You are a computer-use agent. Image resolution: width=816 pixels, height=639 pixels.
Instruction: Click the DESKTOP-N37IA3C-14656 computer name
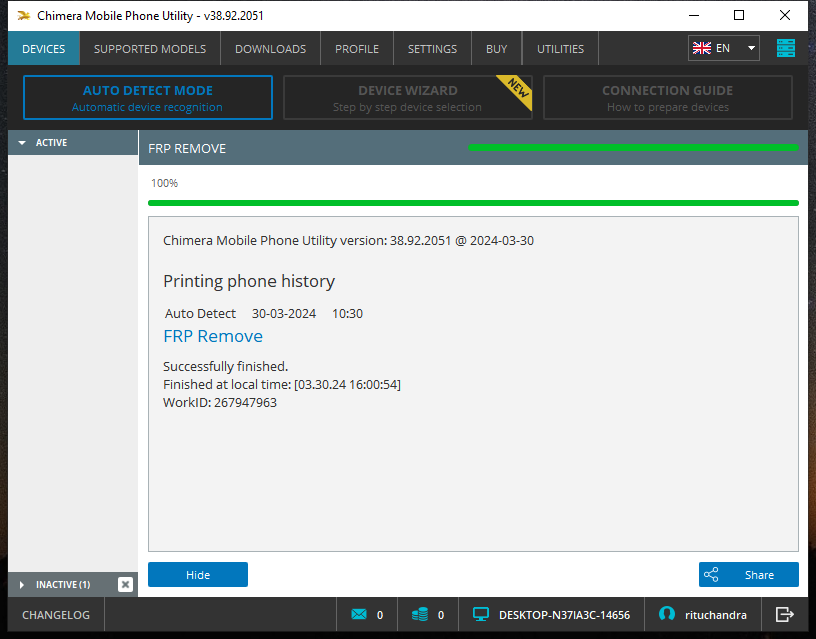(564, 615)
